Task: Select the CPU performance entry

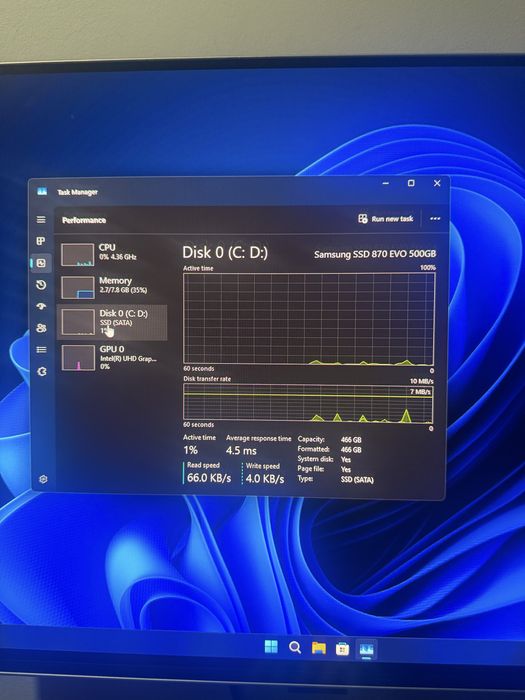Action: coord(112,254)
